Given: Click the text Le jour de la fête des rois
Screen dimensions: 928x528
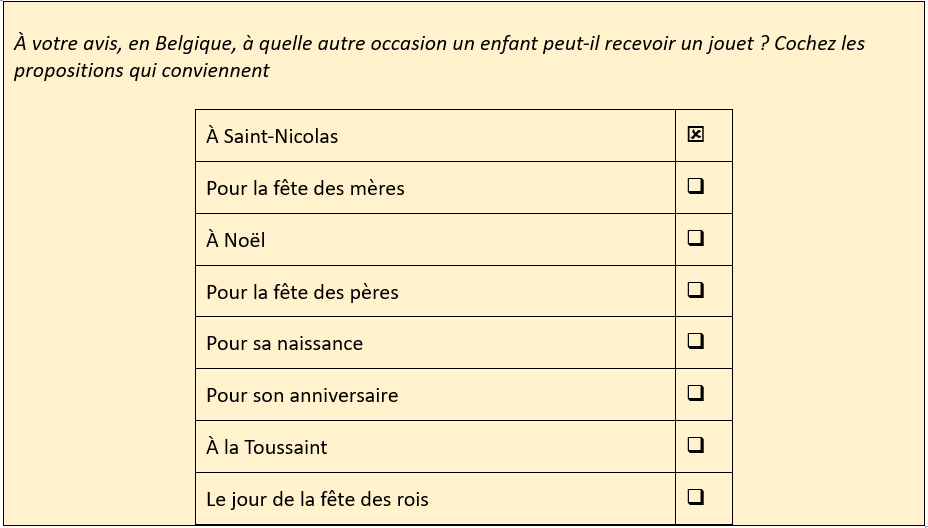Looking at the screenshot, I should pyautogui.click(x=317, y=499).
